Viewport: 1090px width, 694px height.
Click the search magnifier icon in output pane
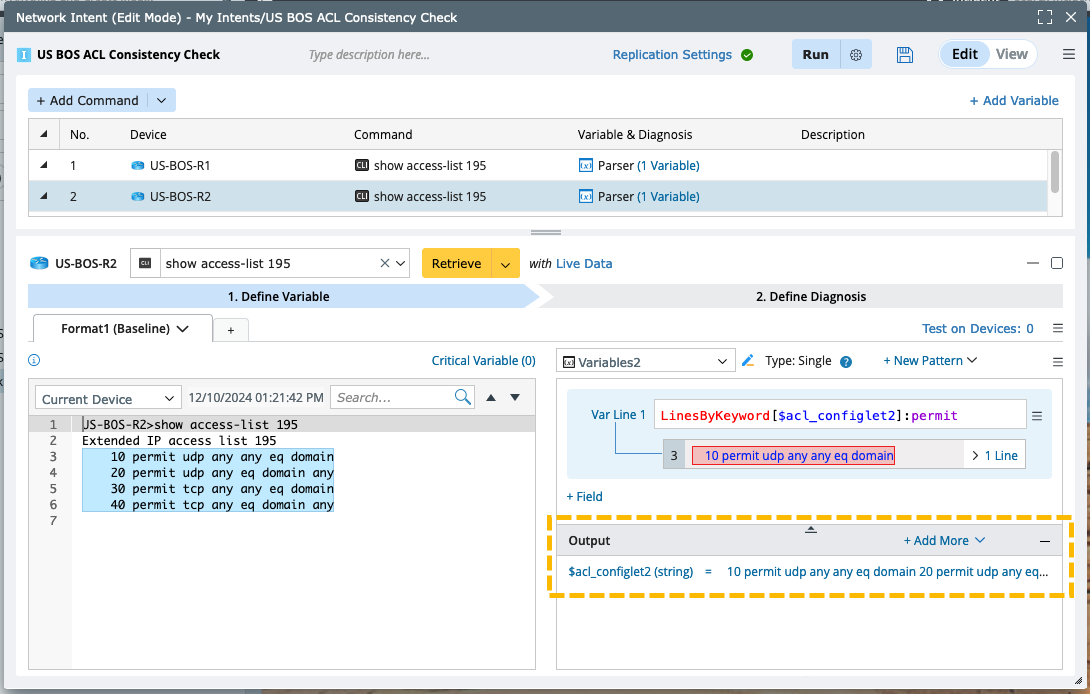(x=462, y=397)
